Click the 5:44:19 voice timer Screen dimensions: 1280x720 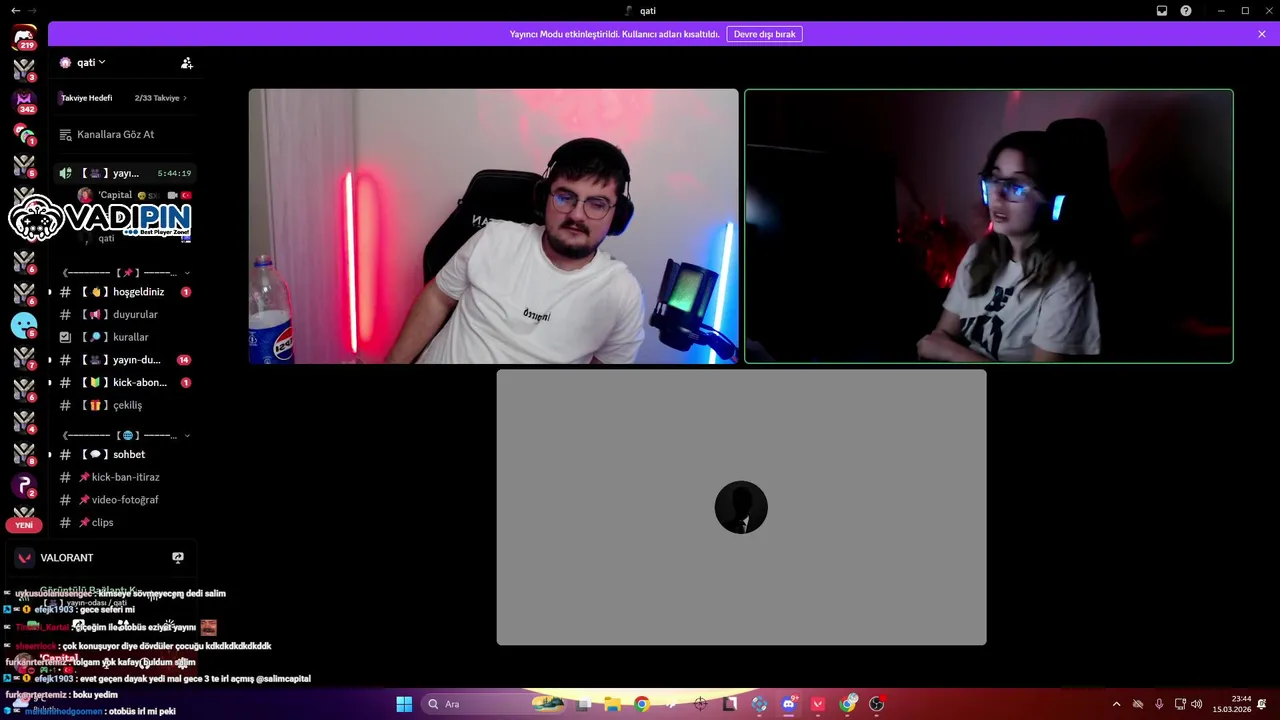point(174,173)
